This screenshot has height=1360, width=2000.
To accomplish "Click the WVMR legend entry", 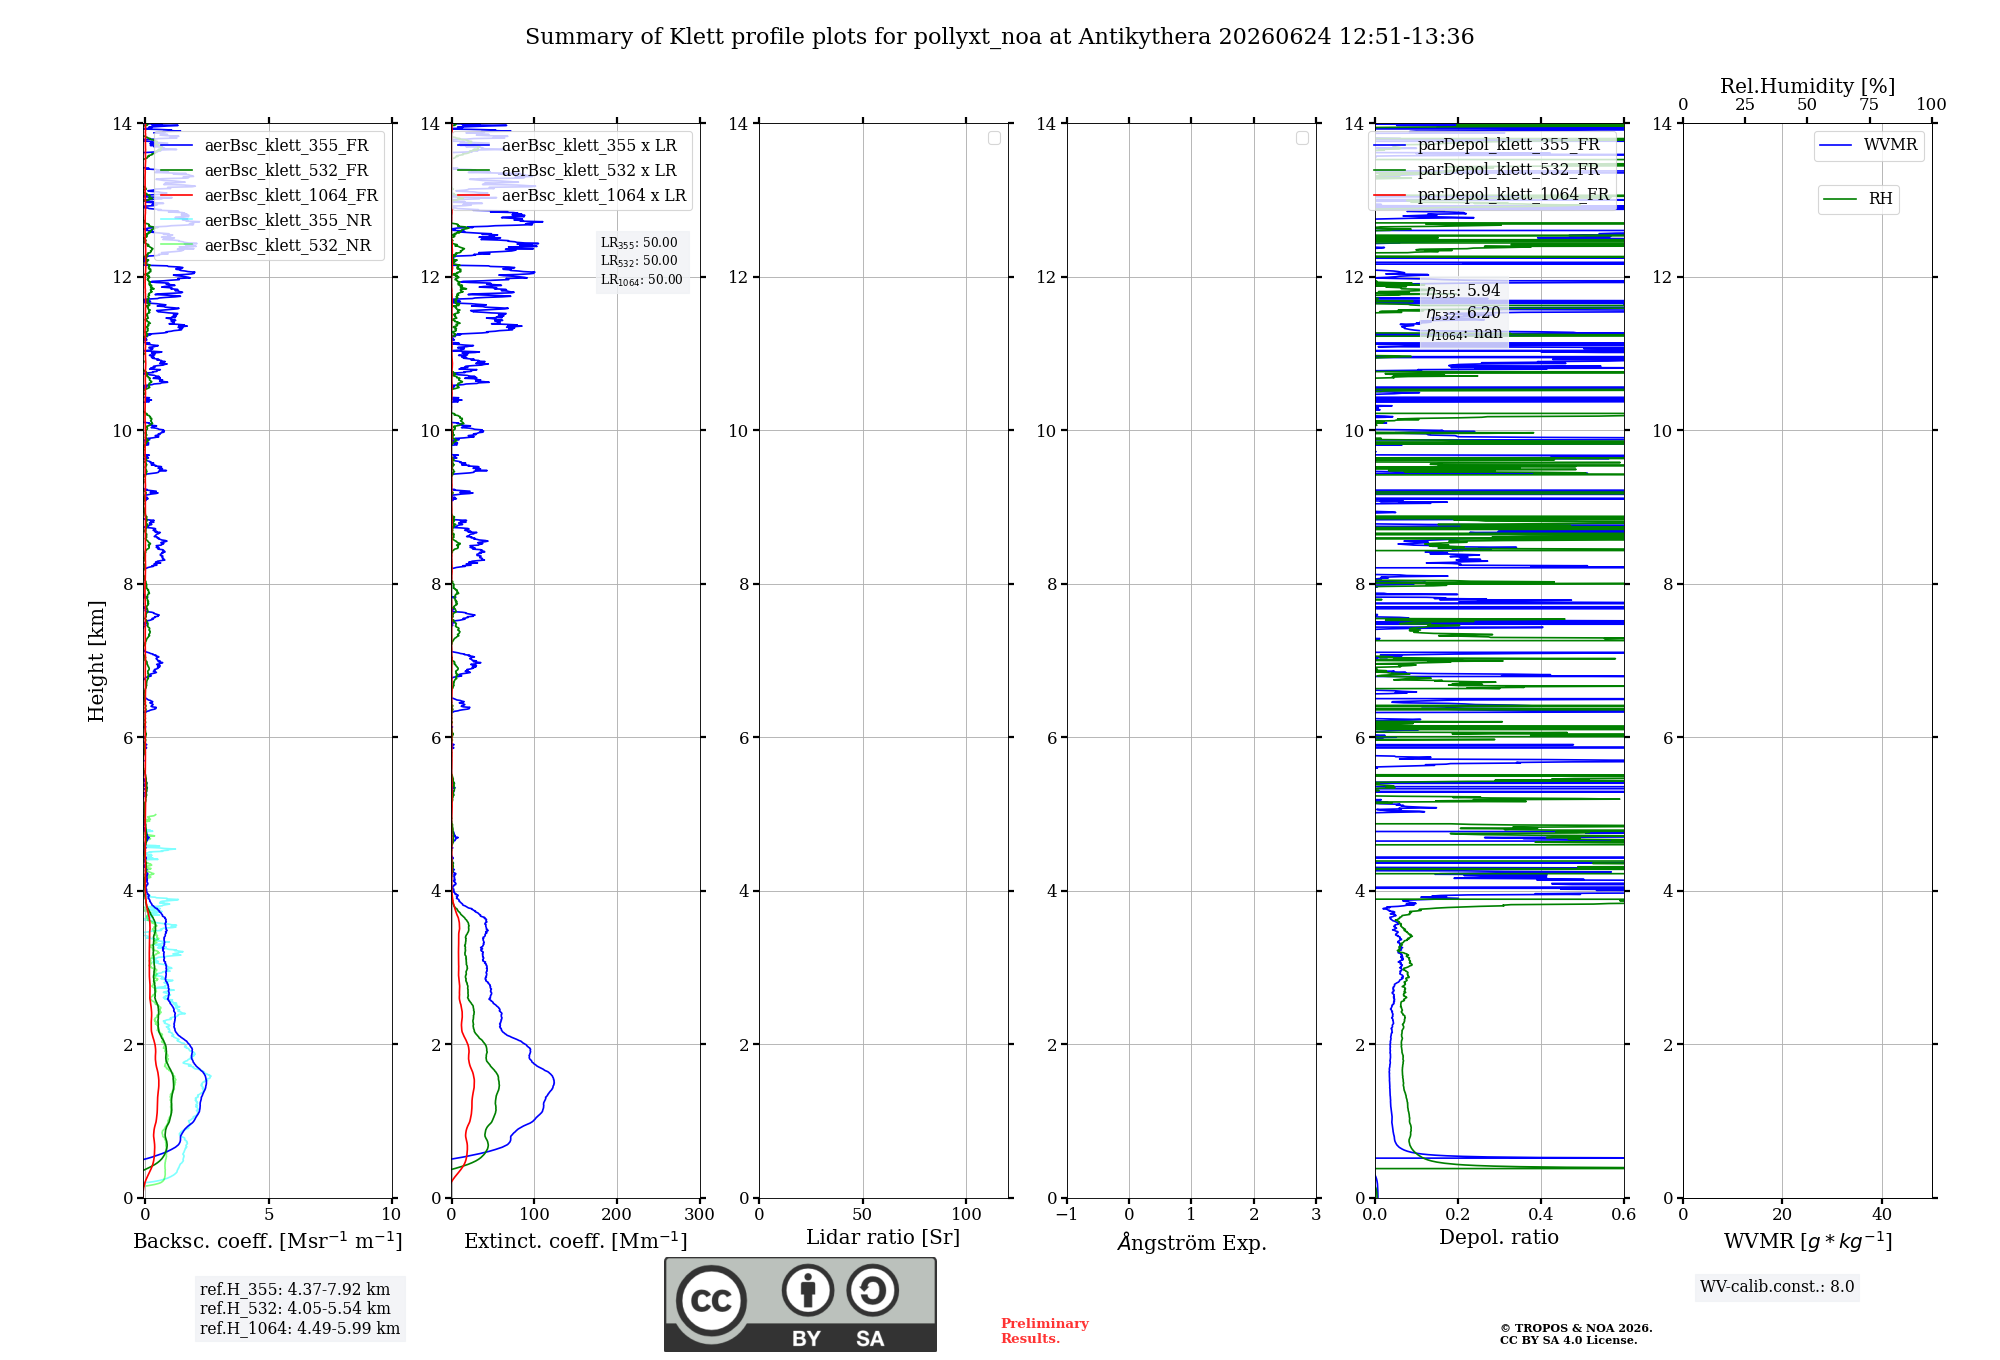I will tap(1869, 146).
